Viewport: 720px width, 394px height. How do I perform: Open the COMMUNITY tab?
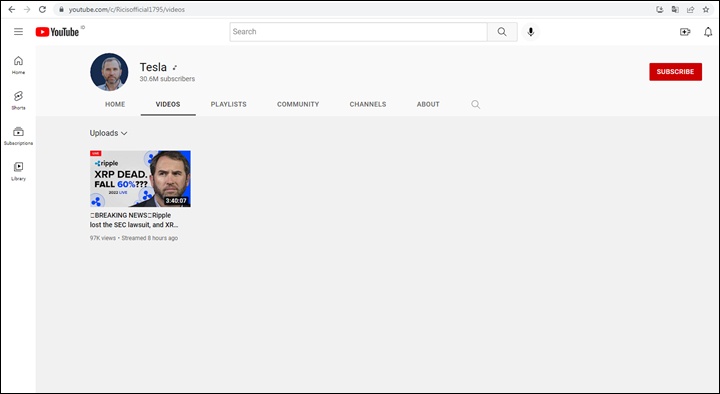[298, 104]
